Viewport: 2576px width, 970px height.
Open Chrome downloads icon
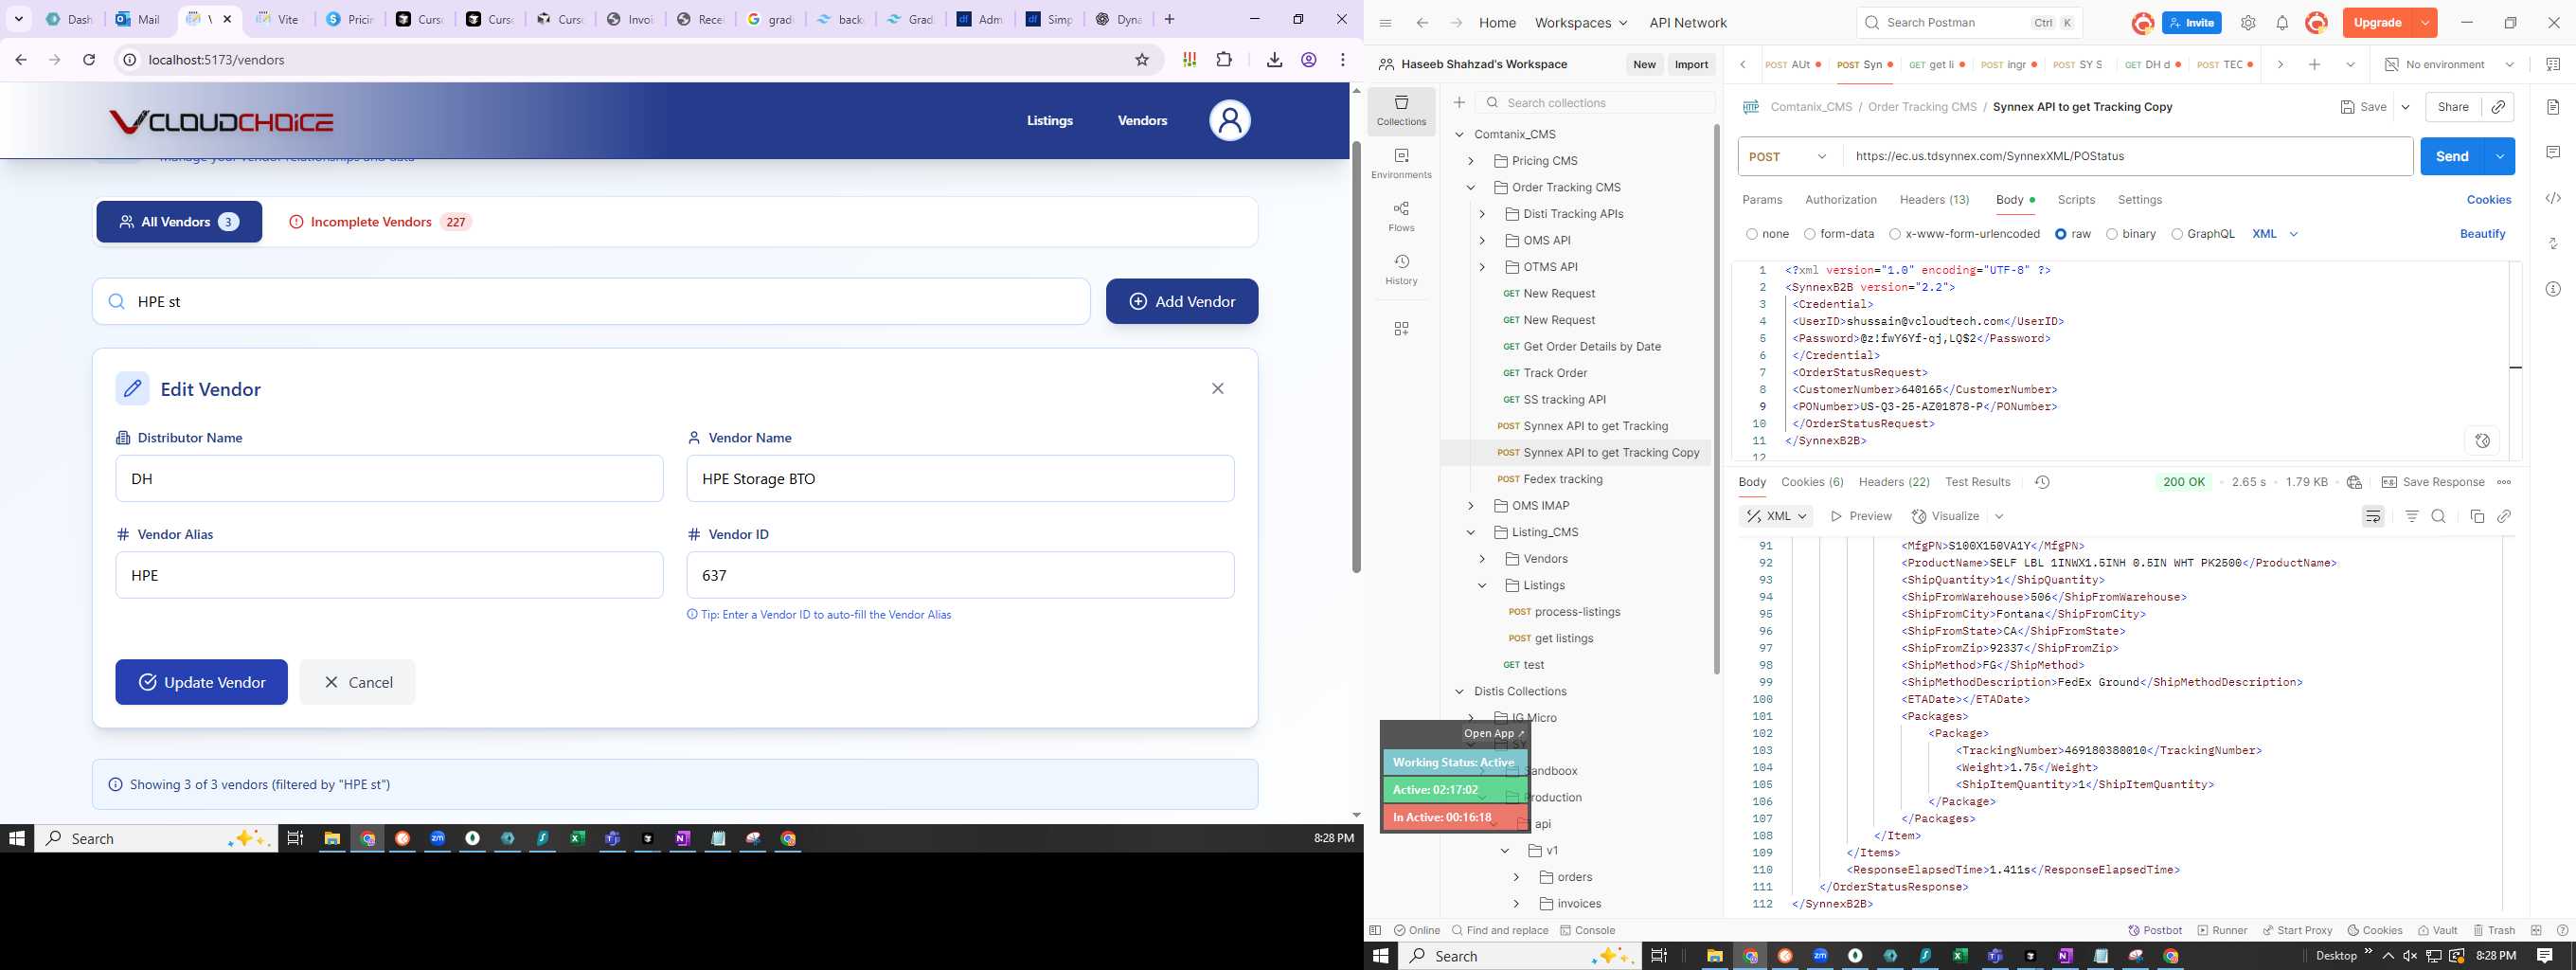point(1274,60)
